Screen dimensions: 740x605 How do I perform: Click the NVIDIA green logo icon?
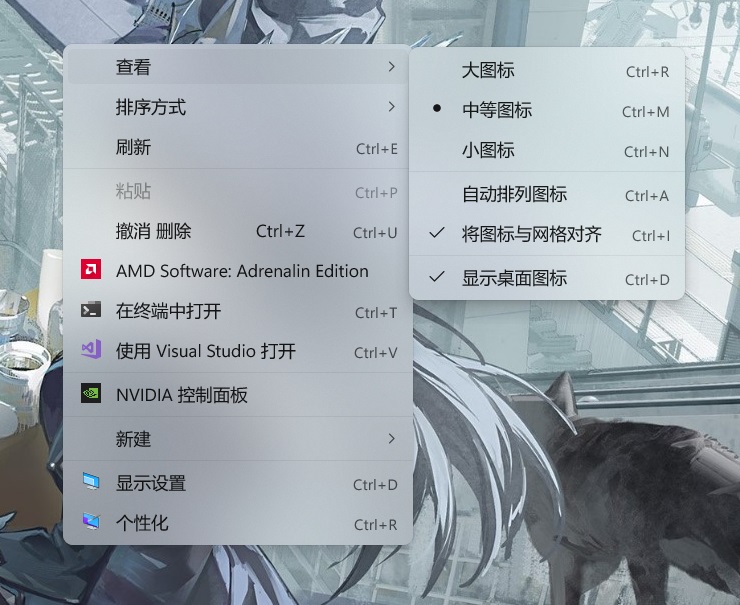[x=91, y=393]
